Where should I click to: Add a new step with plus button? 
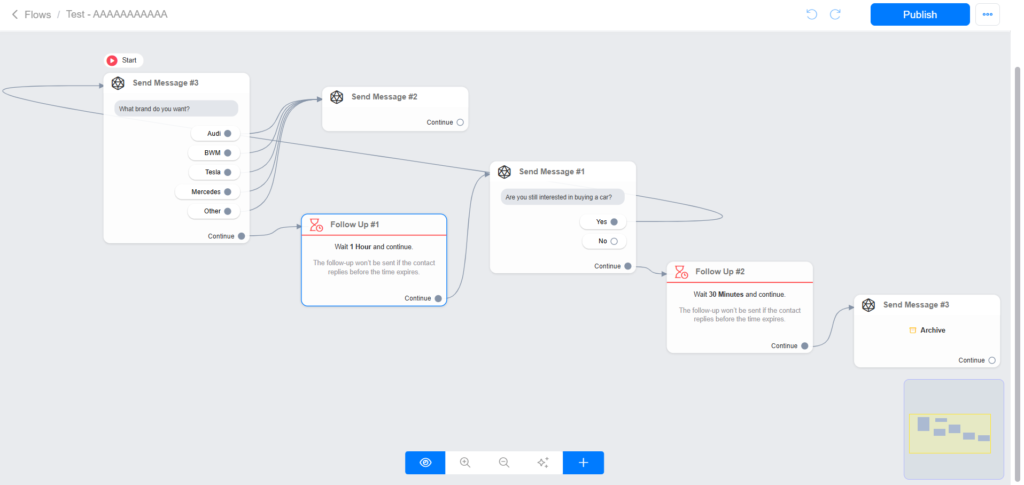tap(583, 462)
